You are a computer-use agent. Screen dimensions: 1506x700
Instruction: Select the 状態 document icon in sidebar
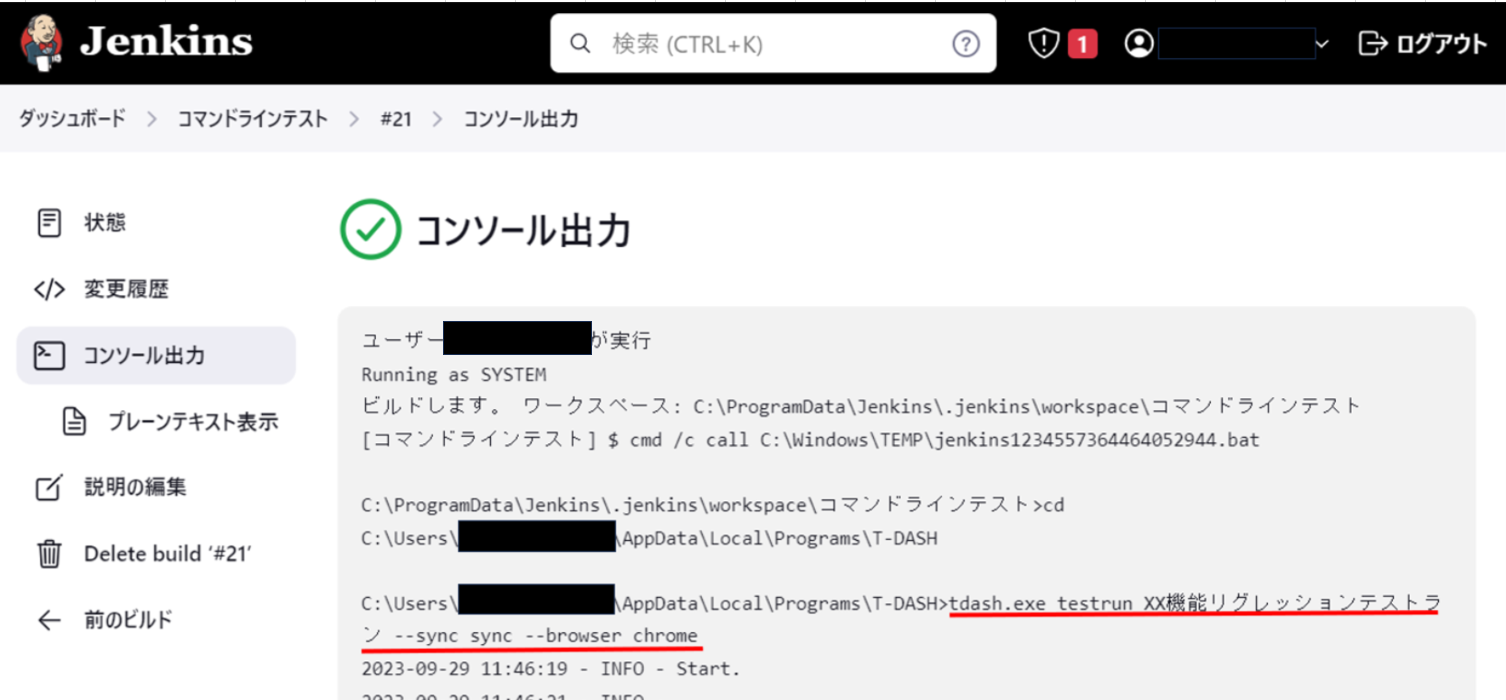click(x=48, y=222)
